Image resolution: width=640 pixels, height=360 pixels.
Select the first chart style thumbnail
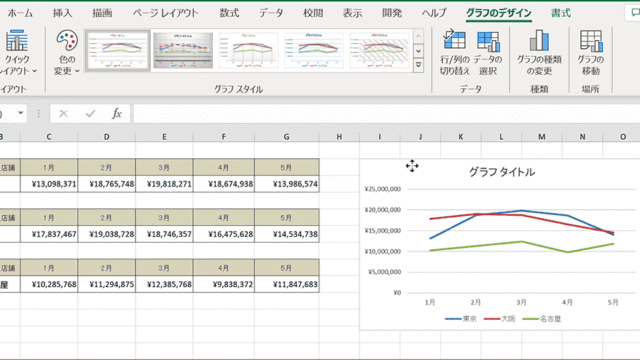coord(118,51)
